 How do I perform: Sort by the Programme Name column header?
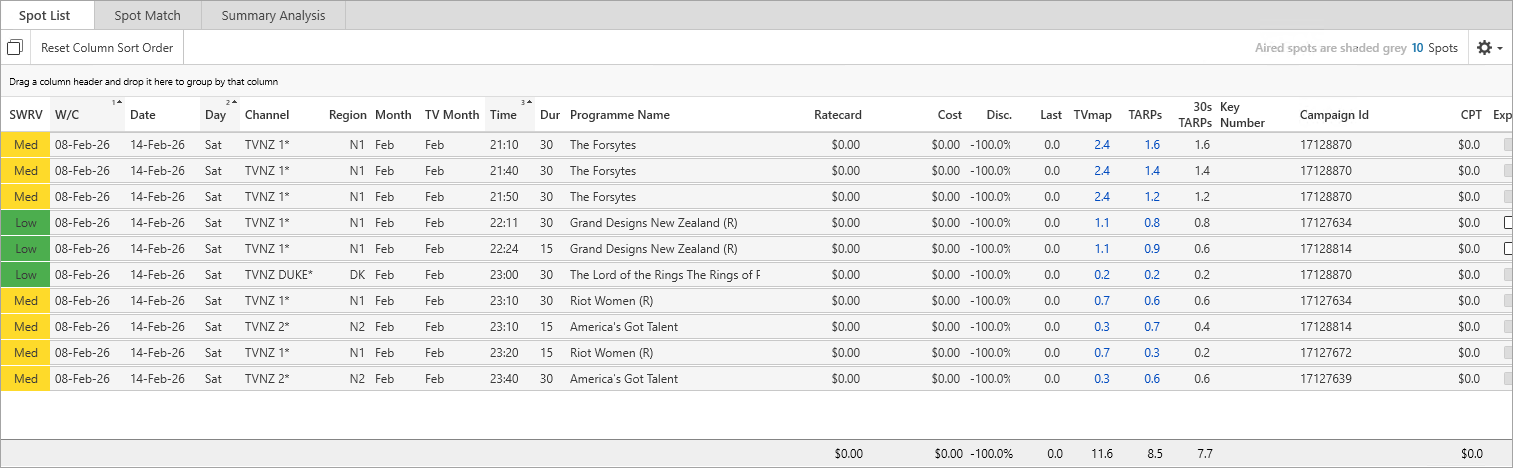point(619,115)
